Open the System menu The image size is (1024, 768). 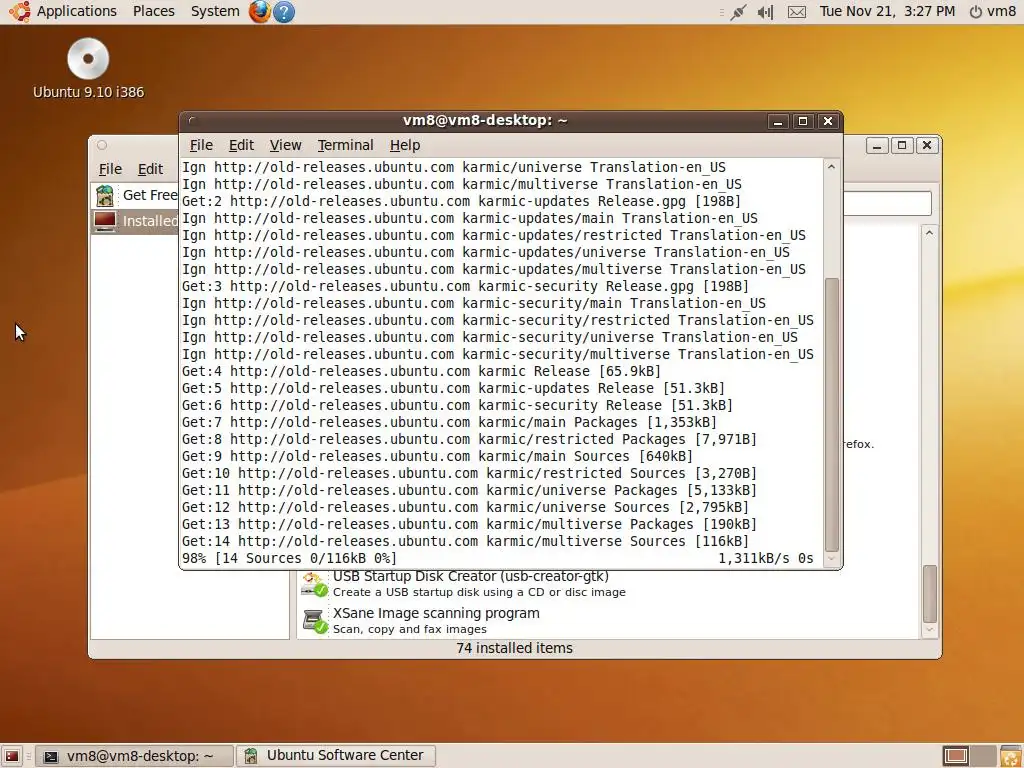215,11
